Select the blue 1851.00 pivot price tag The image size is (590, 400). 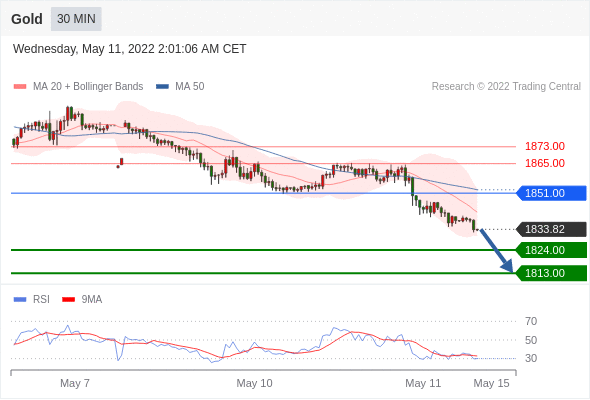coord(551,193)
